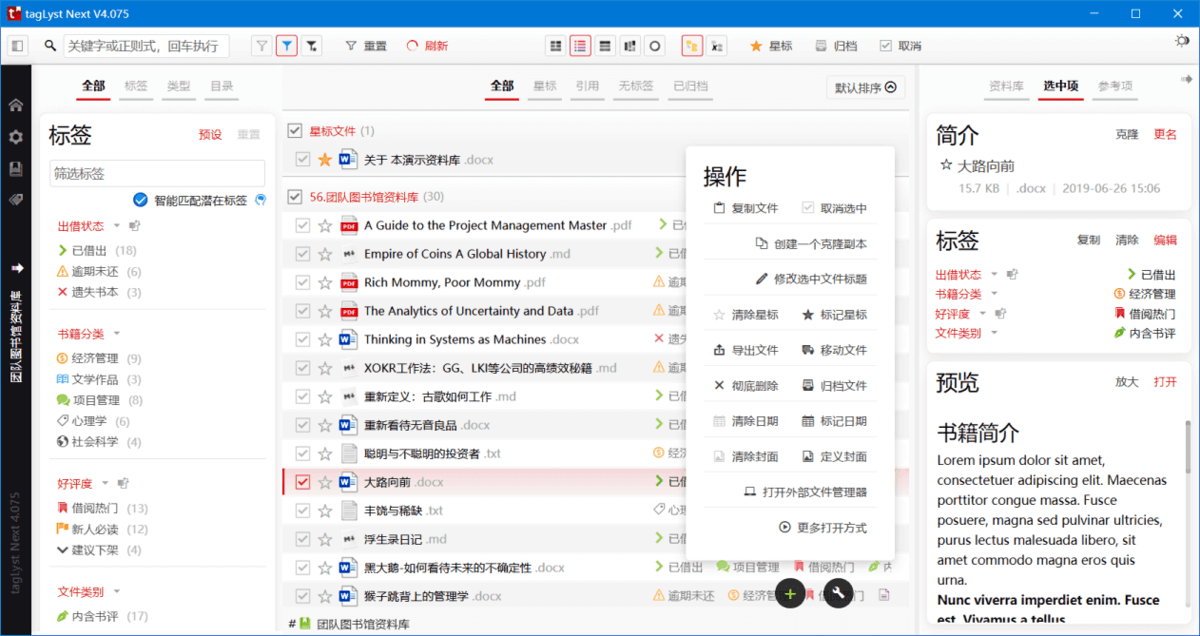Click the wrench floating button
The height and width of the screenshot is (636, 1200).
838,594
